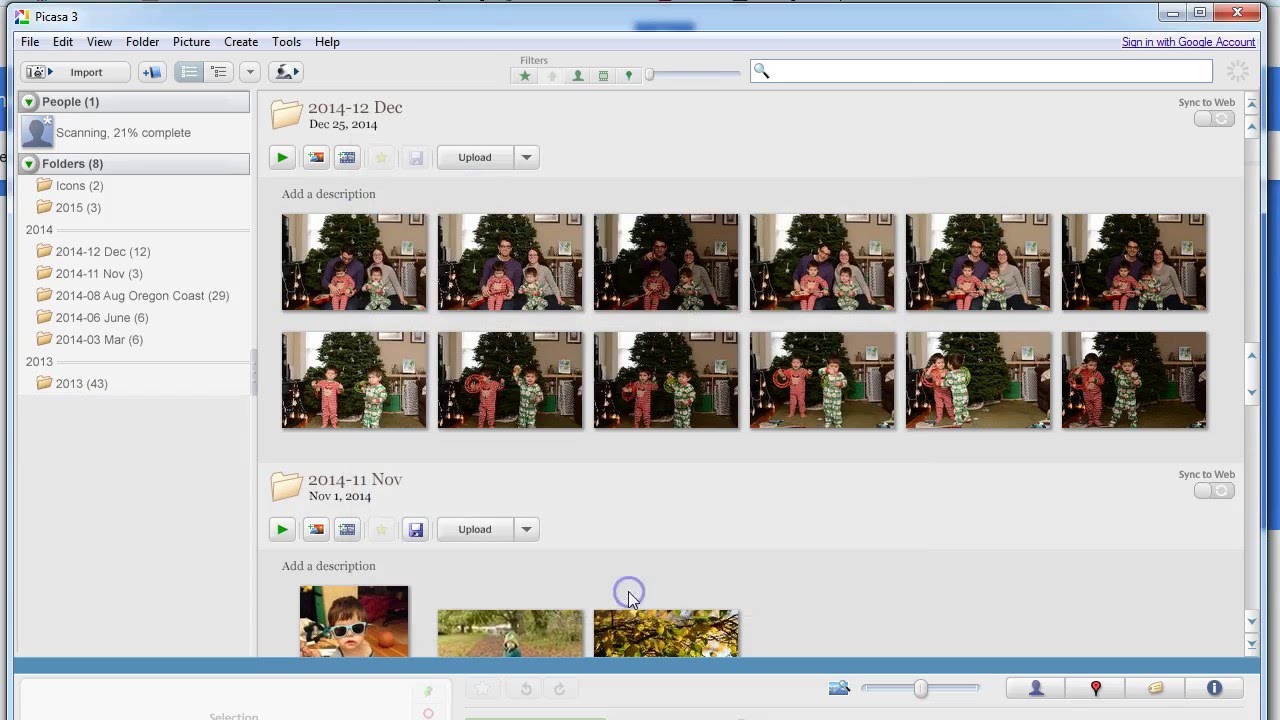
Task: Create photo collage for 2014-11 Nov folder
Action: pyautogui.click(x=316, y=529)
